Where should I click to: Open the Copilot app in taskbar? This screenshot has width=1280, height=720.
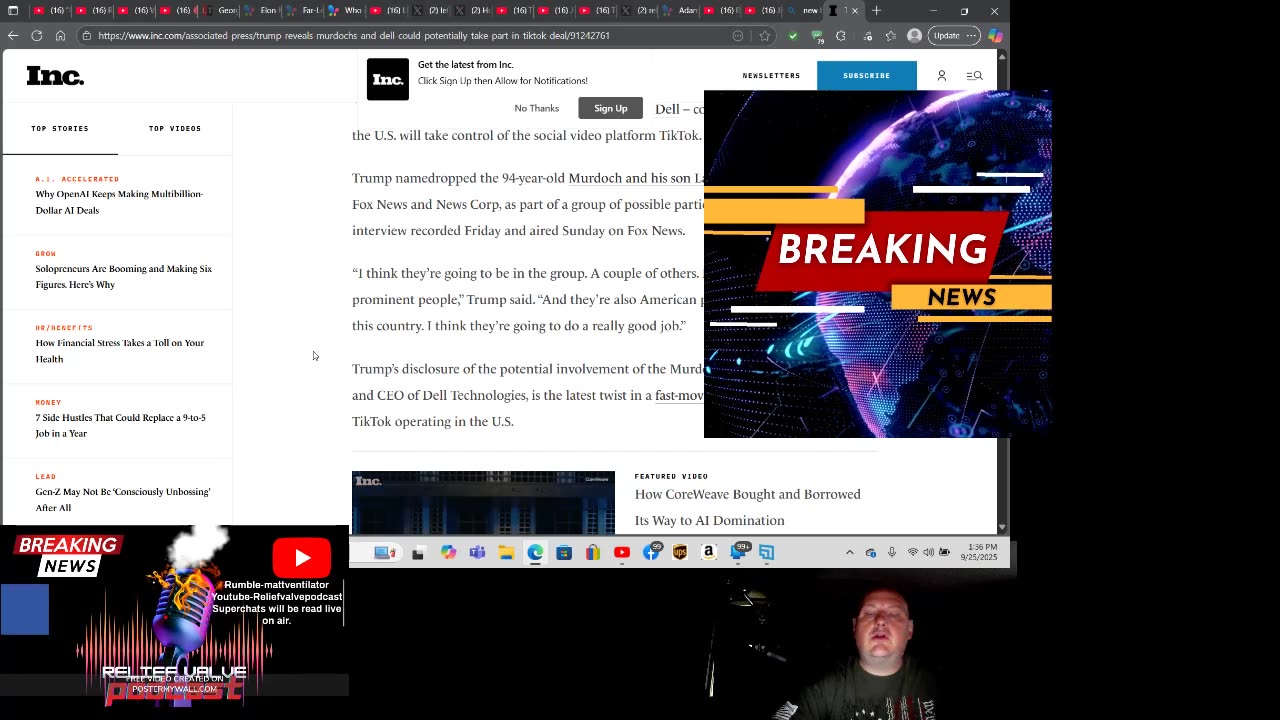point(448,552)
